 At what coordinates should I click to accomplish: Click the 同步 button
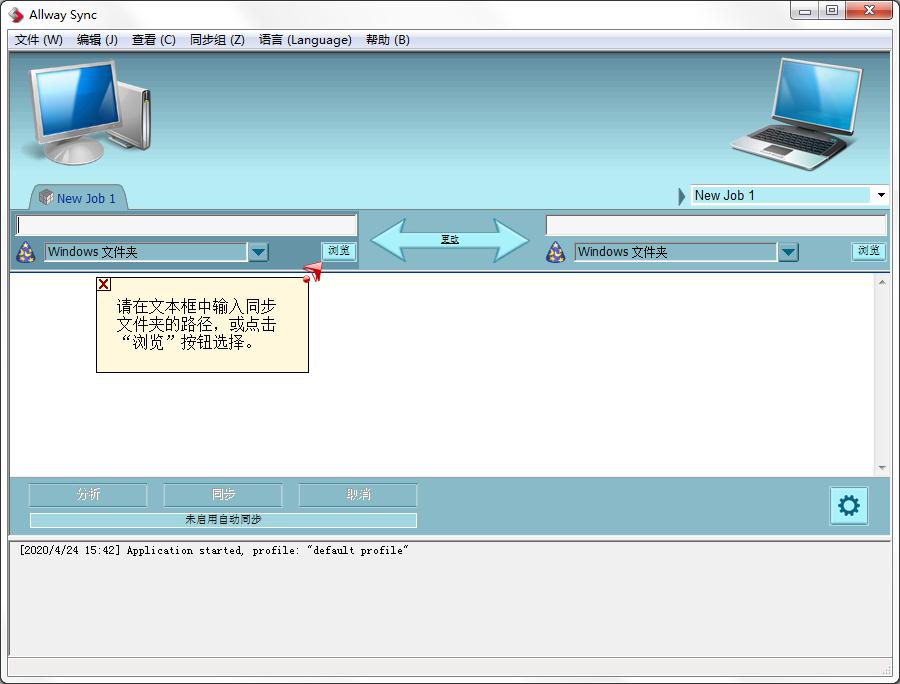222,495
